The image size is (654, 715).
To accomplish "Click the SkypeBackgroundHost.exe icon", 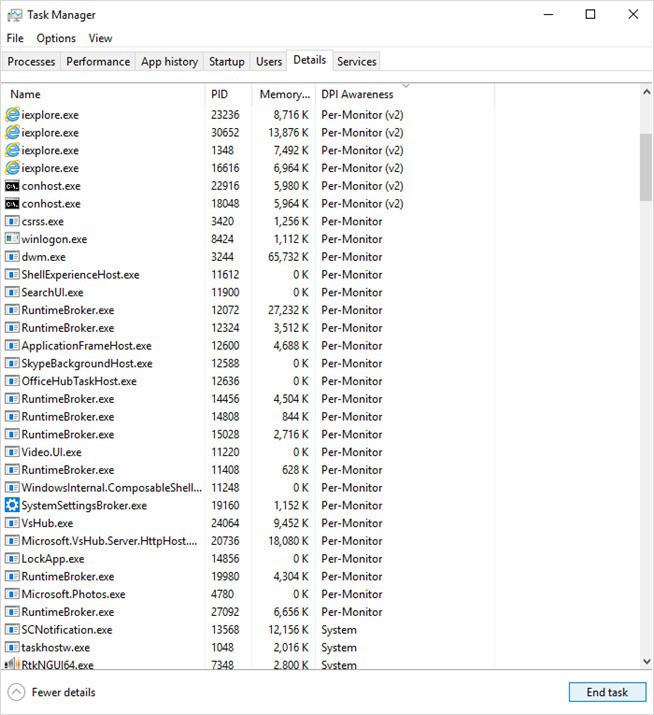I will point(12,363).
